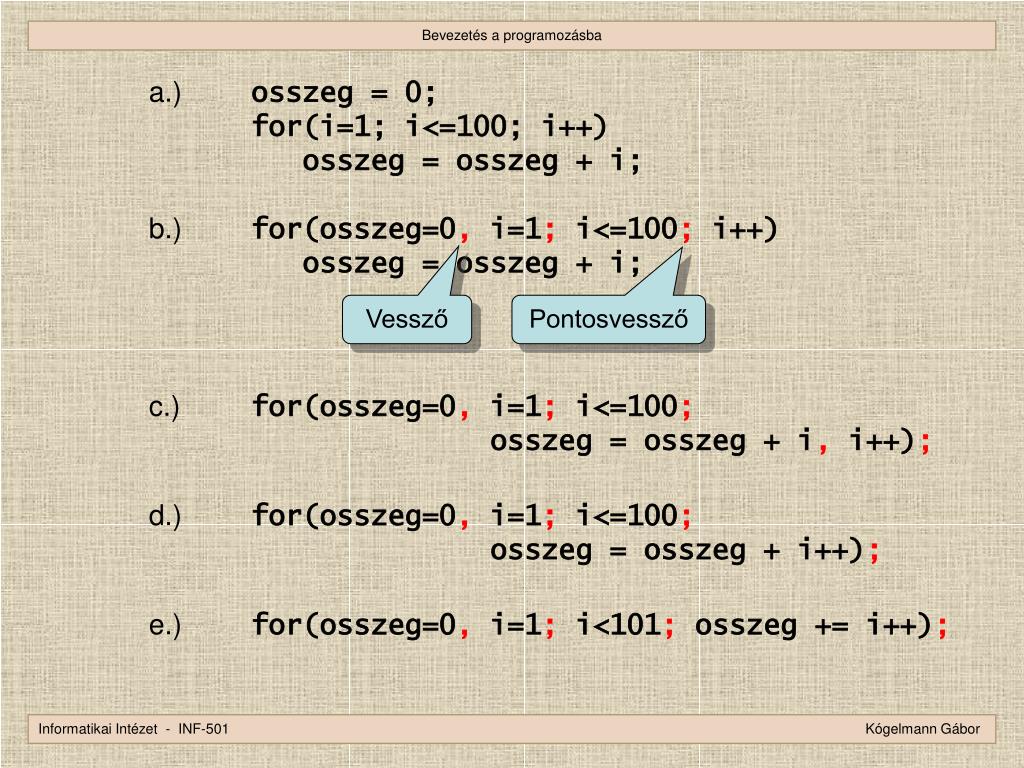Click the line "osszeg = osszeg + i, i++);"
Image resolution: width=1024 pixels, height=768 pixels.
(x=710, y=441)
